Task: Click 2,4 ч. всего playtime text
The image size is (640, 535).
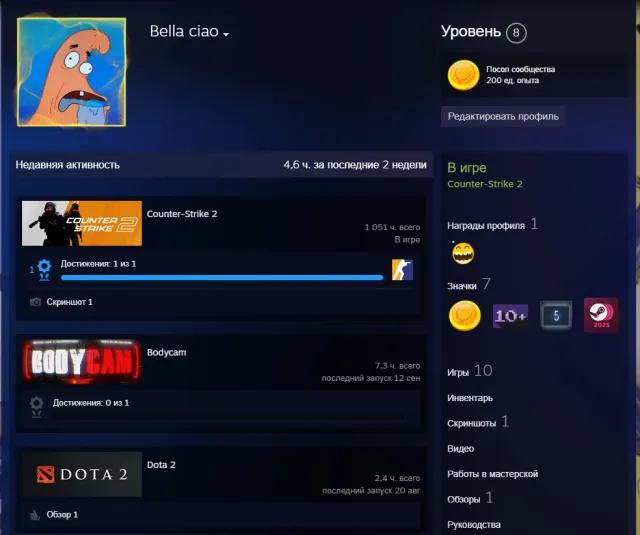Action: [398, 478]
